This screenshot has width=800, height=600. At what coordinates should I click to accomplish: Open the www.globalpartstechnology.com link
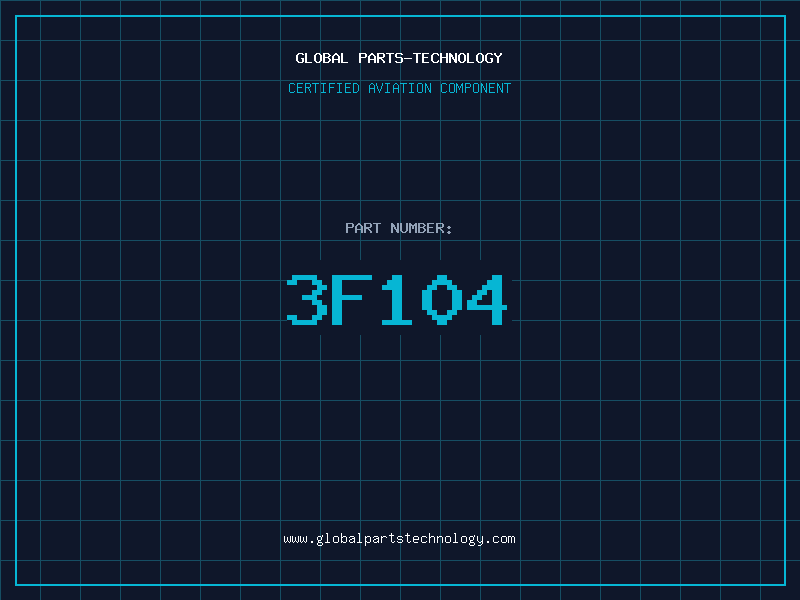click(x=399, y=539)
